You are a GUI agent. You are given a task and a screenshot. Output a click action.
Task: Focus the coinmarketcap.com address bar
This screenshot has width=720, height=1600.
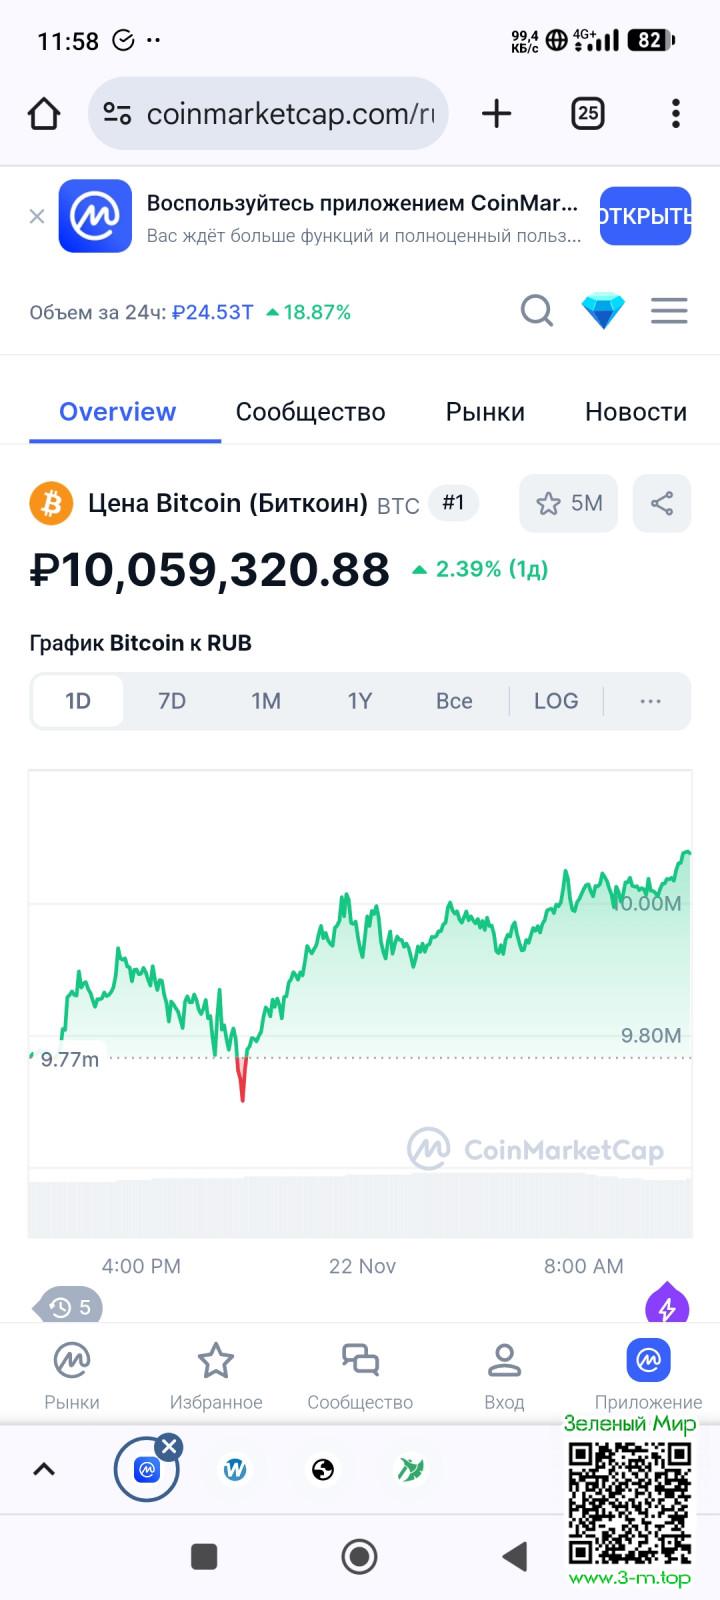coord(290,114)
